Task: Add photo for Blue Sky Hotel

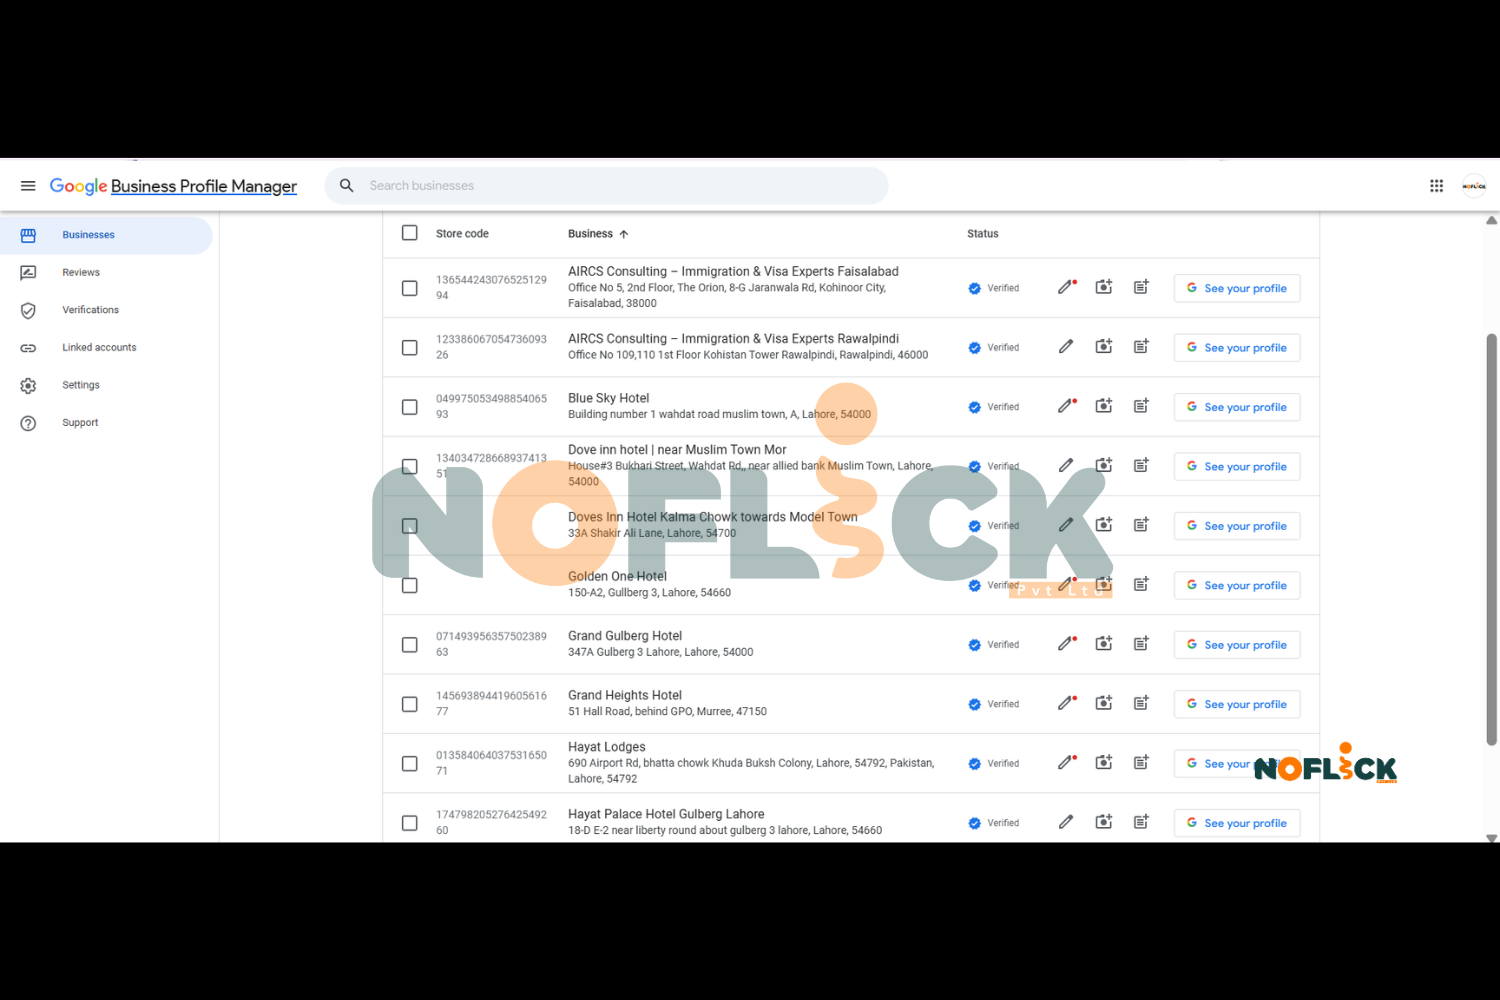Action: [1104, 406]
